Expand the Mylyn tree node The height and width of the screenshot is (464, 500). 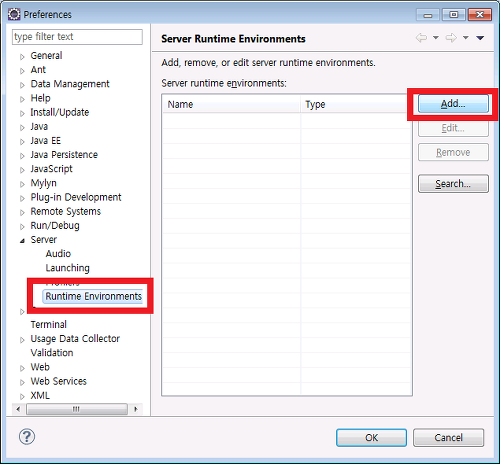[x=22, y=184]
